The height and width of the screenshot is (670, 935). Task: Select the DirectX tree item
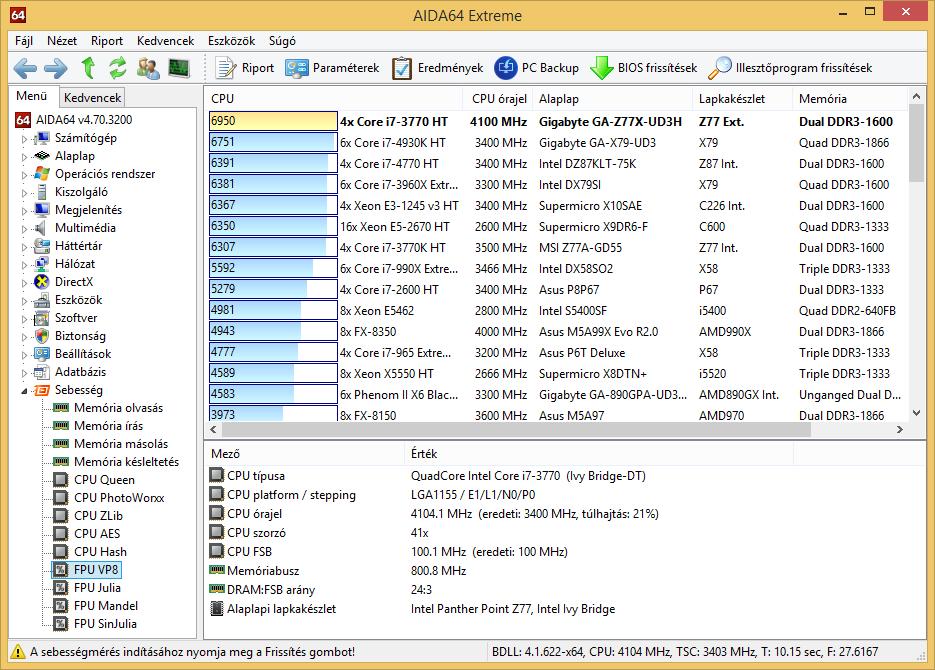pyautogui.click(x=74, y=281)
